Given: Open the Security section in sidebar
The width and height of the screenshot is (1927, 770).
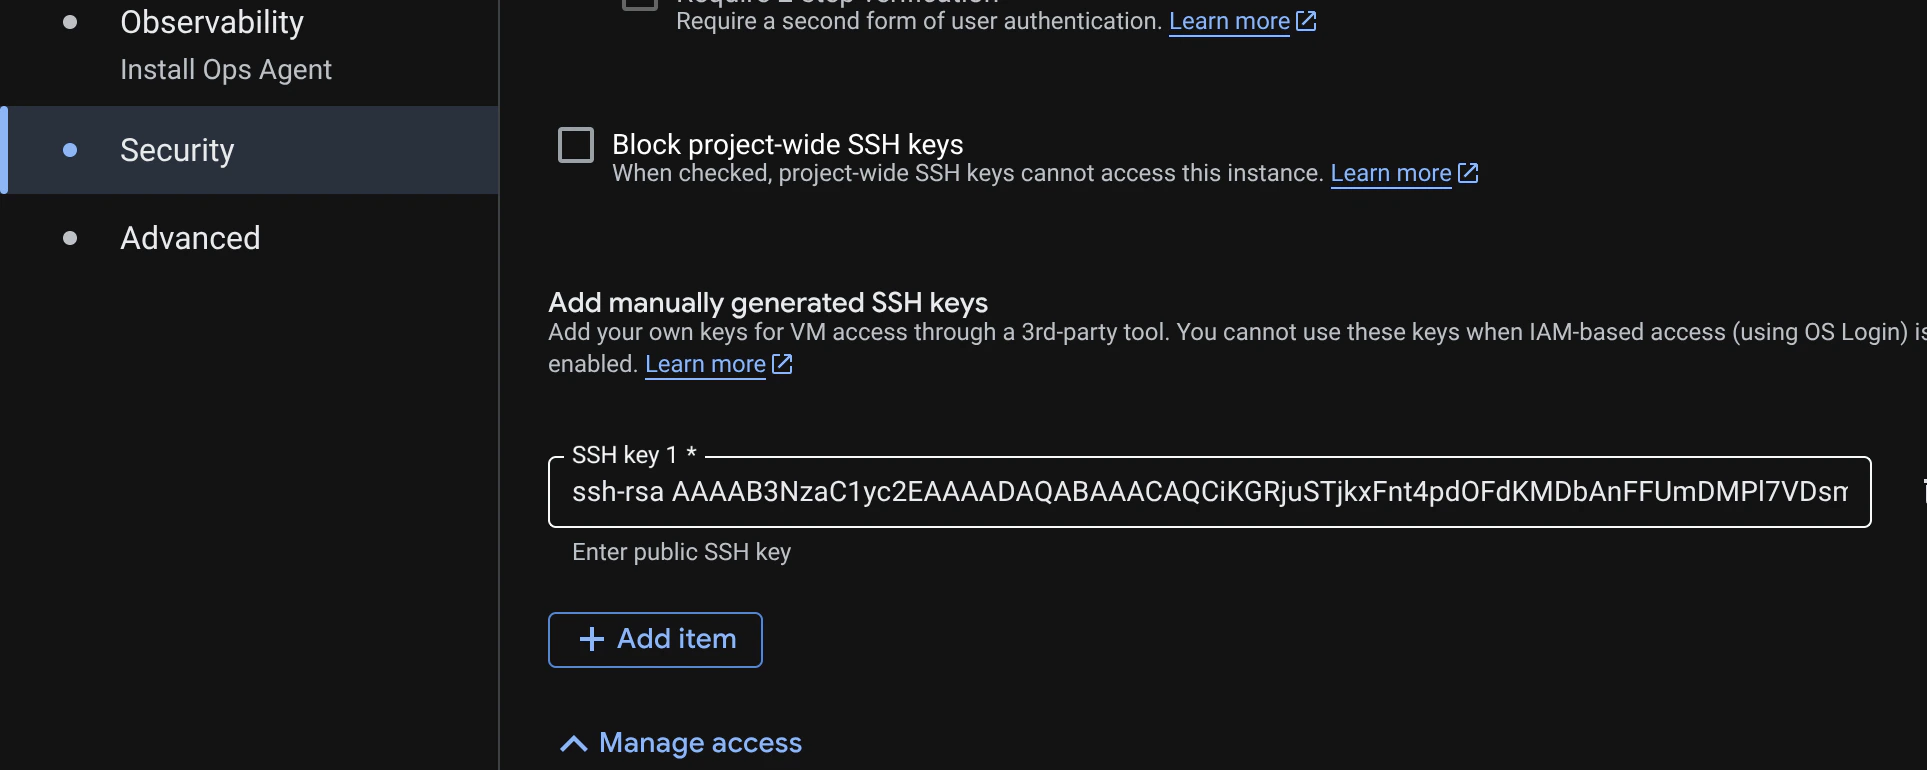Looking at the screenshot, I should point(177,149).
